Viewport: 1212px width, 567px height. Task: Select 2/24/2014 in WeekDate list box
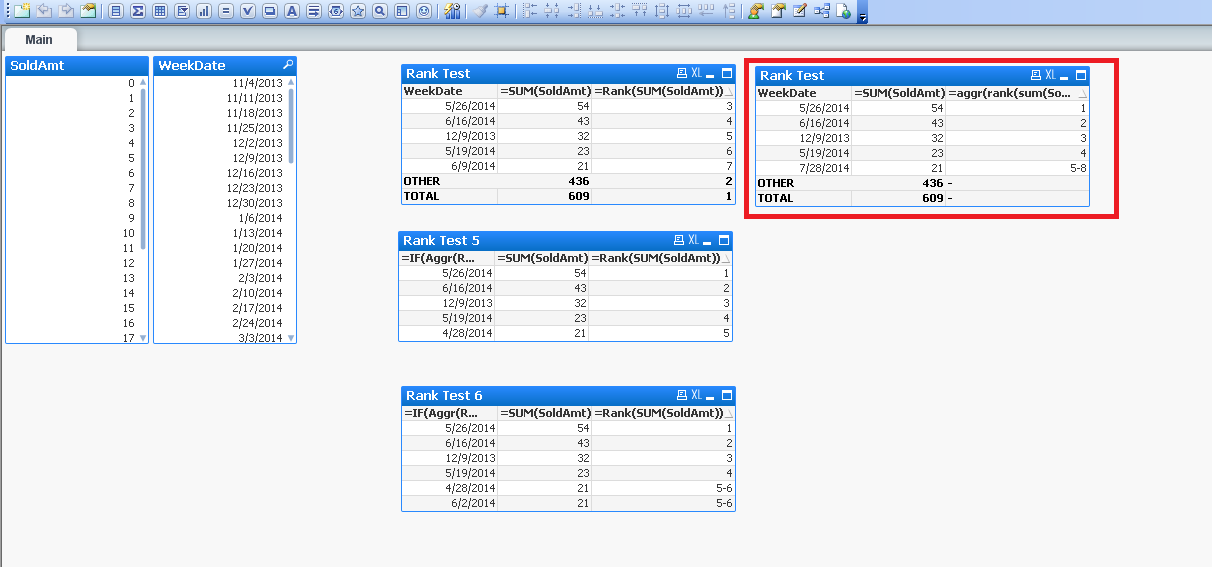[x=220, y=323]
